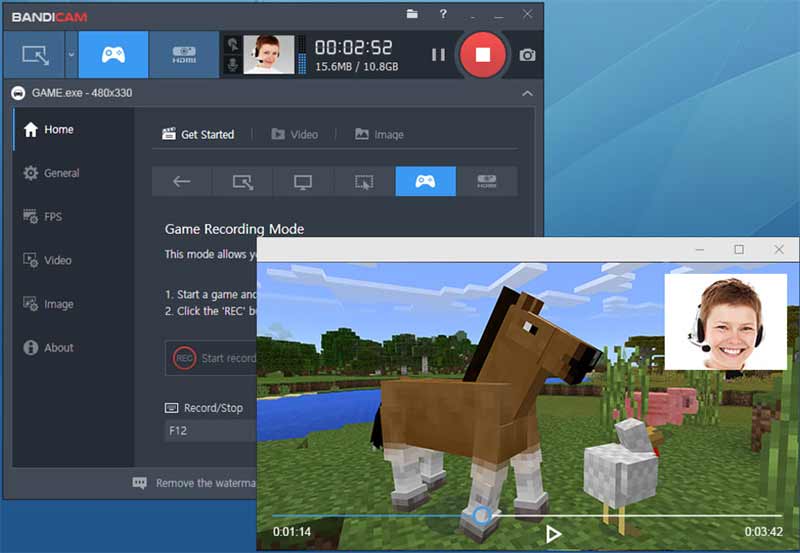Image resolution: width=800 pixels, height=553 pixels.
Task: Click the webcam overlay in the video player
Action: coord(726,322)
